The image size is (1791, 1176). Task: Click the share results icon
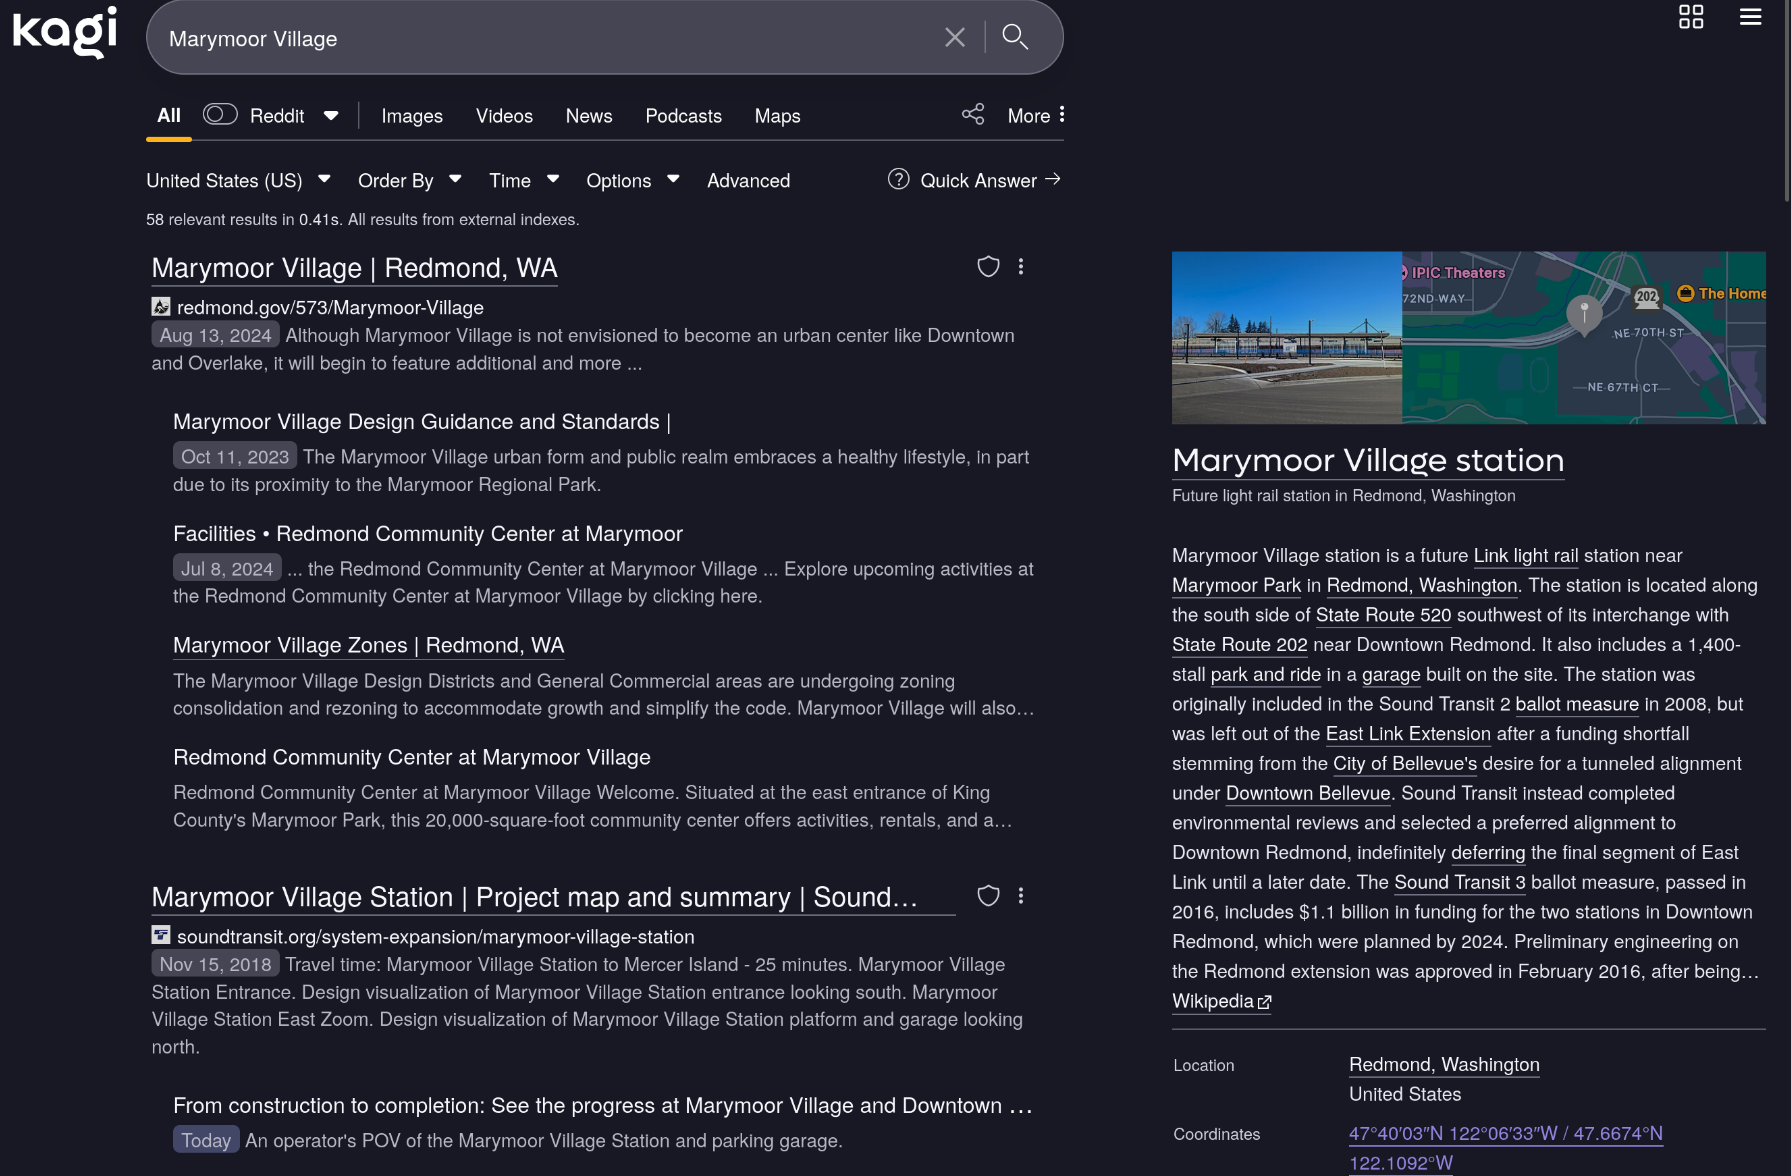[x=972, y=115]
